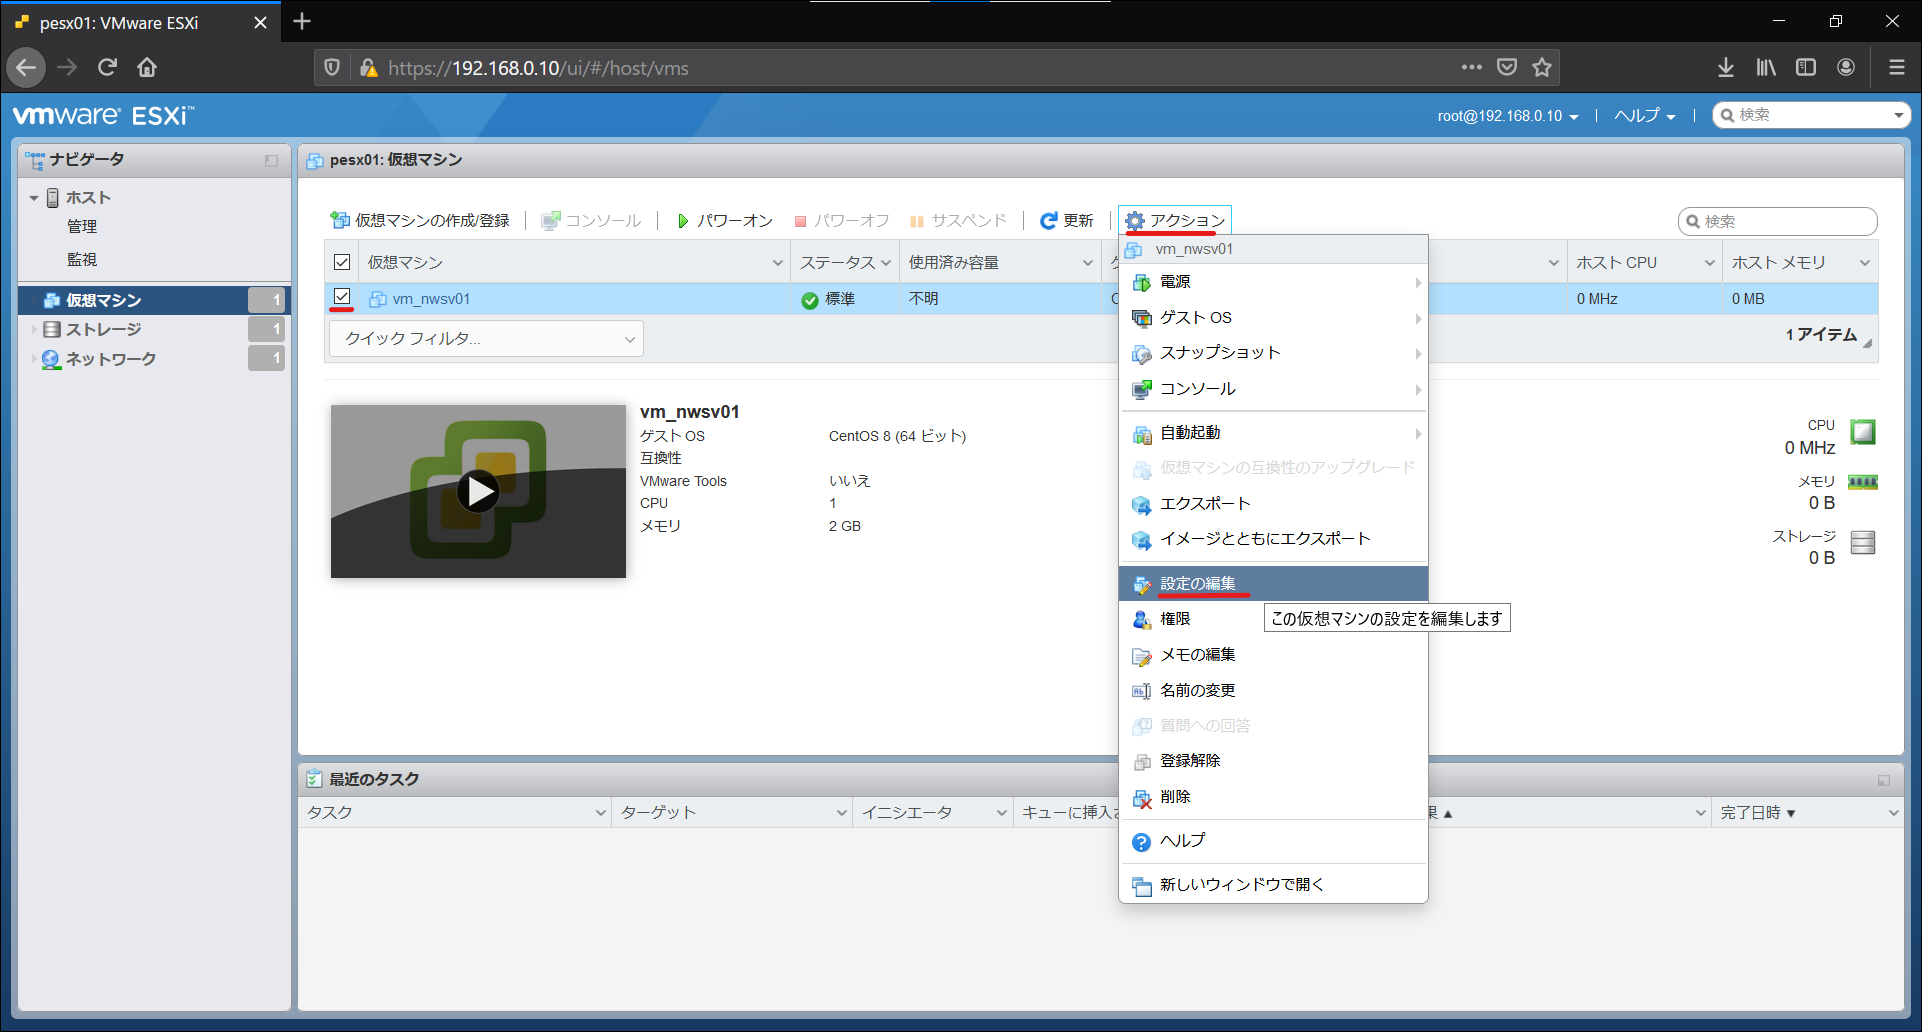1922x1032 pixels.
Task: Click the 新しいウィンドウで開く window icon
Action: [1141, 886]
